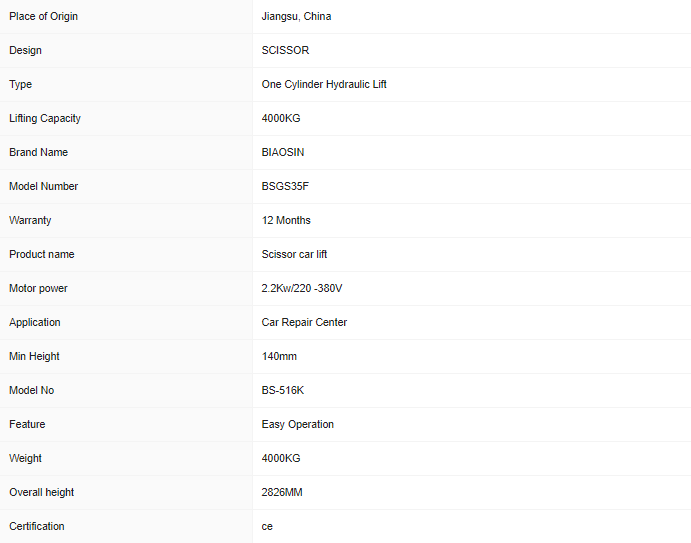This screenshot has width=691, height=543.
Task: Click the "SCISSOR" design value
Action: point(284,50)
